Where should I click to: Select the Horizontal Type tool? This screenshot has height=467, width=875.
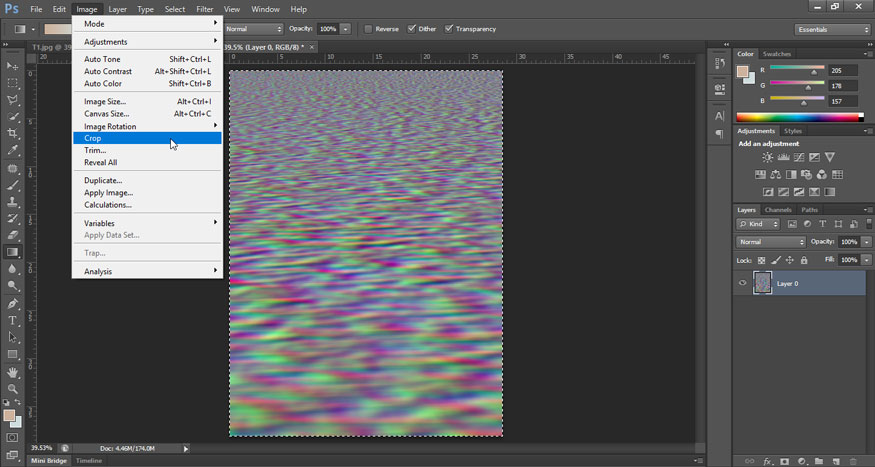pos(13,321)
